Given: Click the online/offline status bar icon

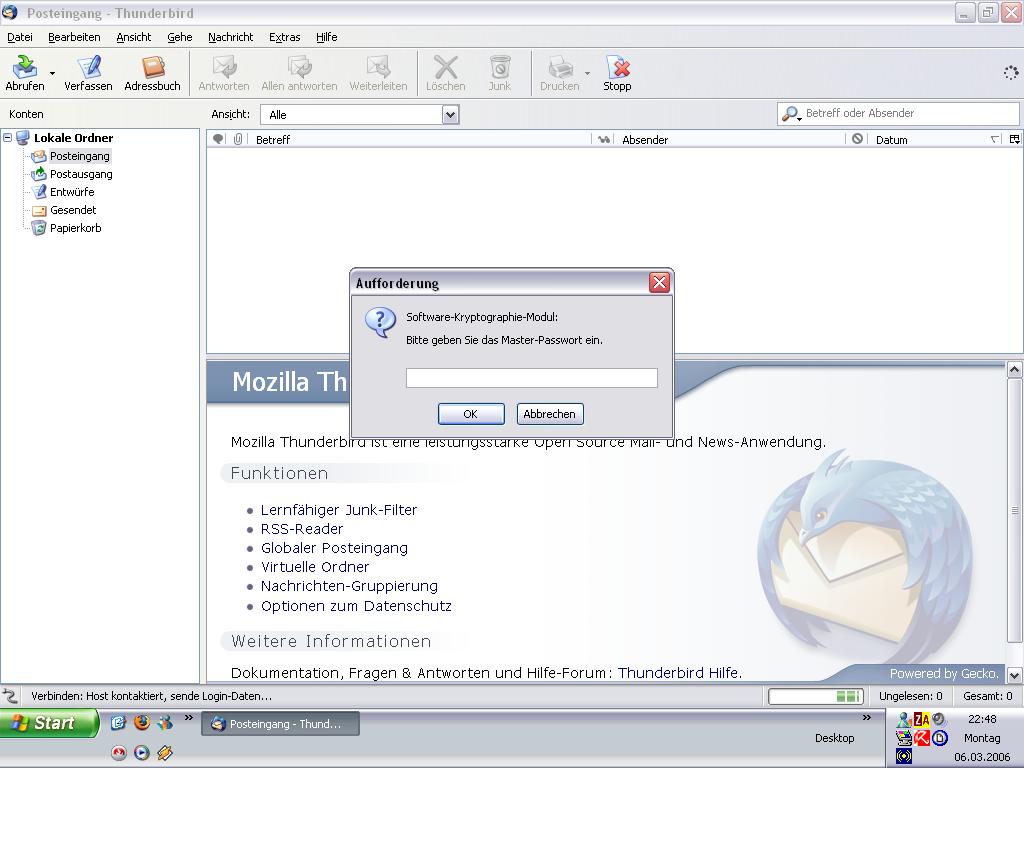Looking at the screenshot, I should 10,696.
